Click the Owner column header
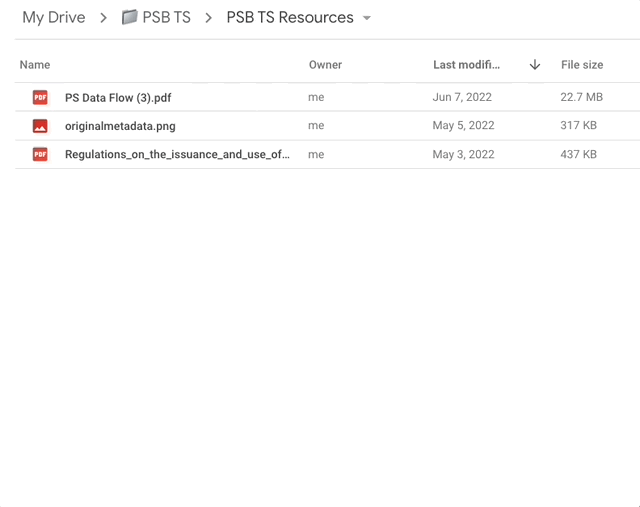The height and width of the screenshot is (507, 640). 325,64
